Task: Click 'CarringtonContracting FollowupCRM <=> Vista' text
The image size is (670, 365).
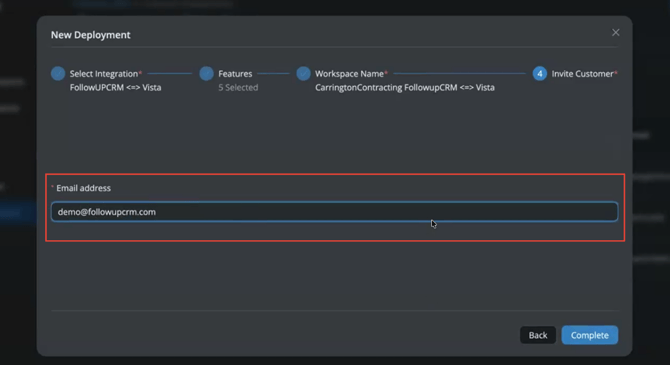Action: [x=405, y=87]
